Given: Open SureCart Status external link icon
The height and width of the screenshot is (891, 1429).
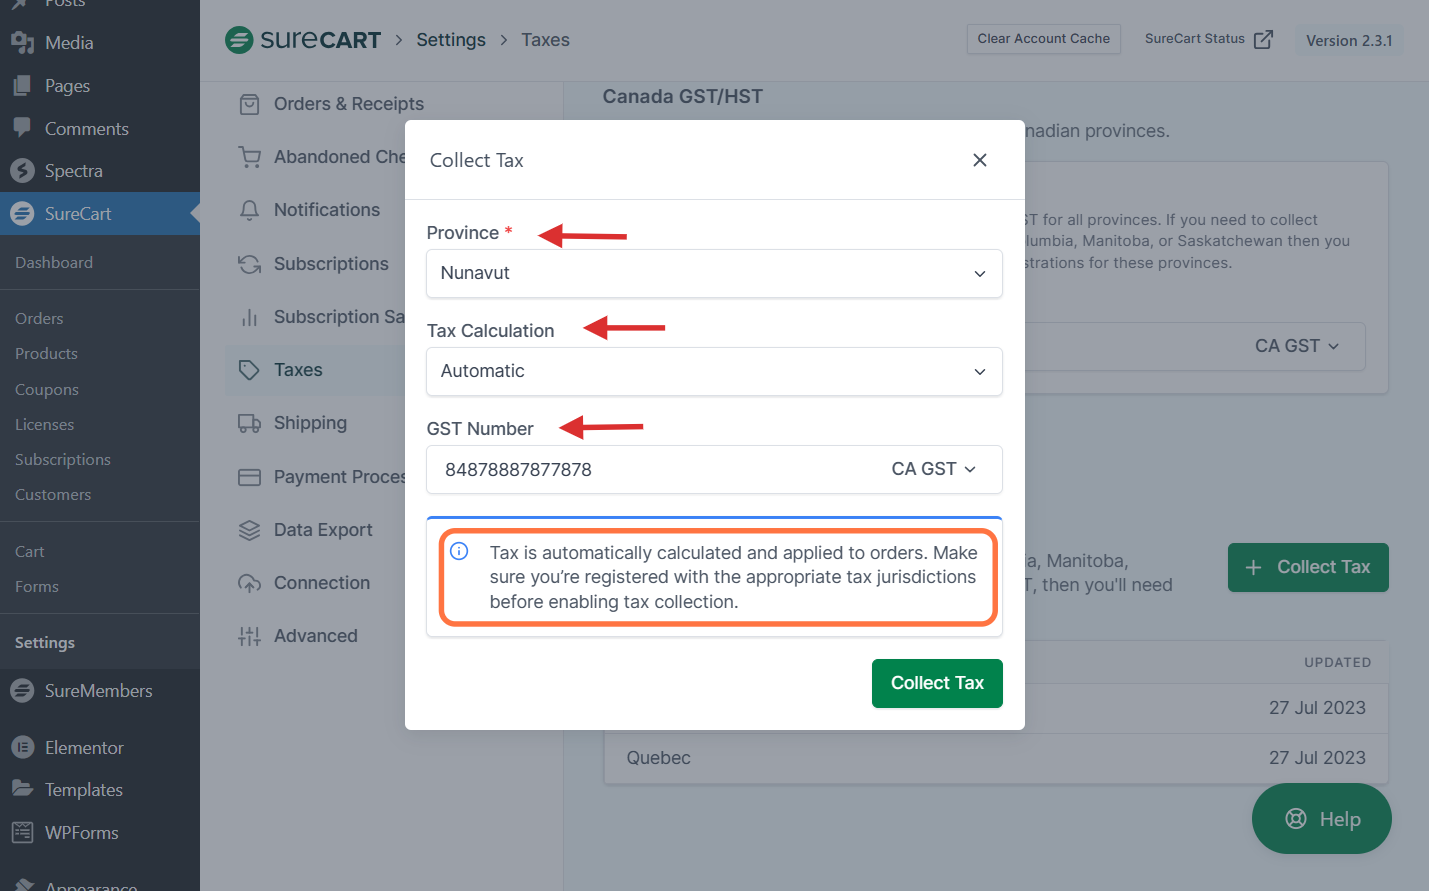Looking at the screenshot, I should 1263,39.
